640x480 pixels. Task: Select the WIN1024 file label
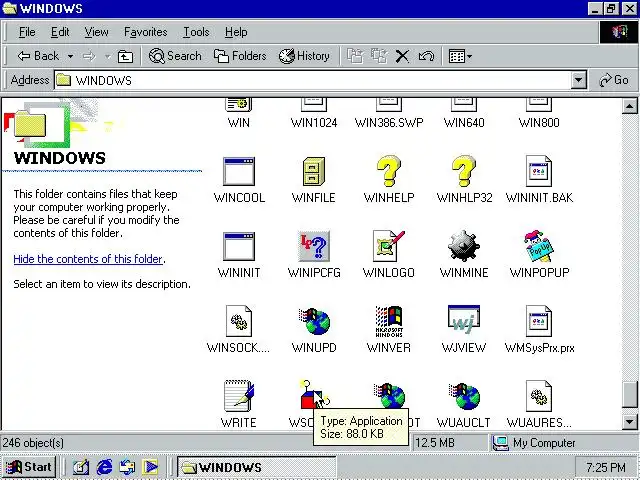click(314, 122)
